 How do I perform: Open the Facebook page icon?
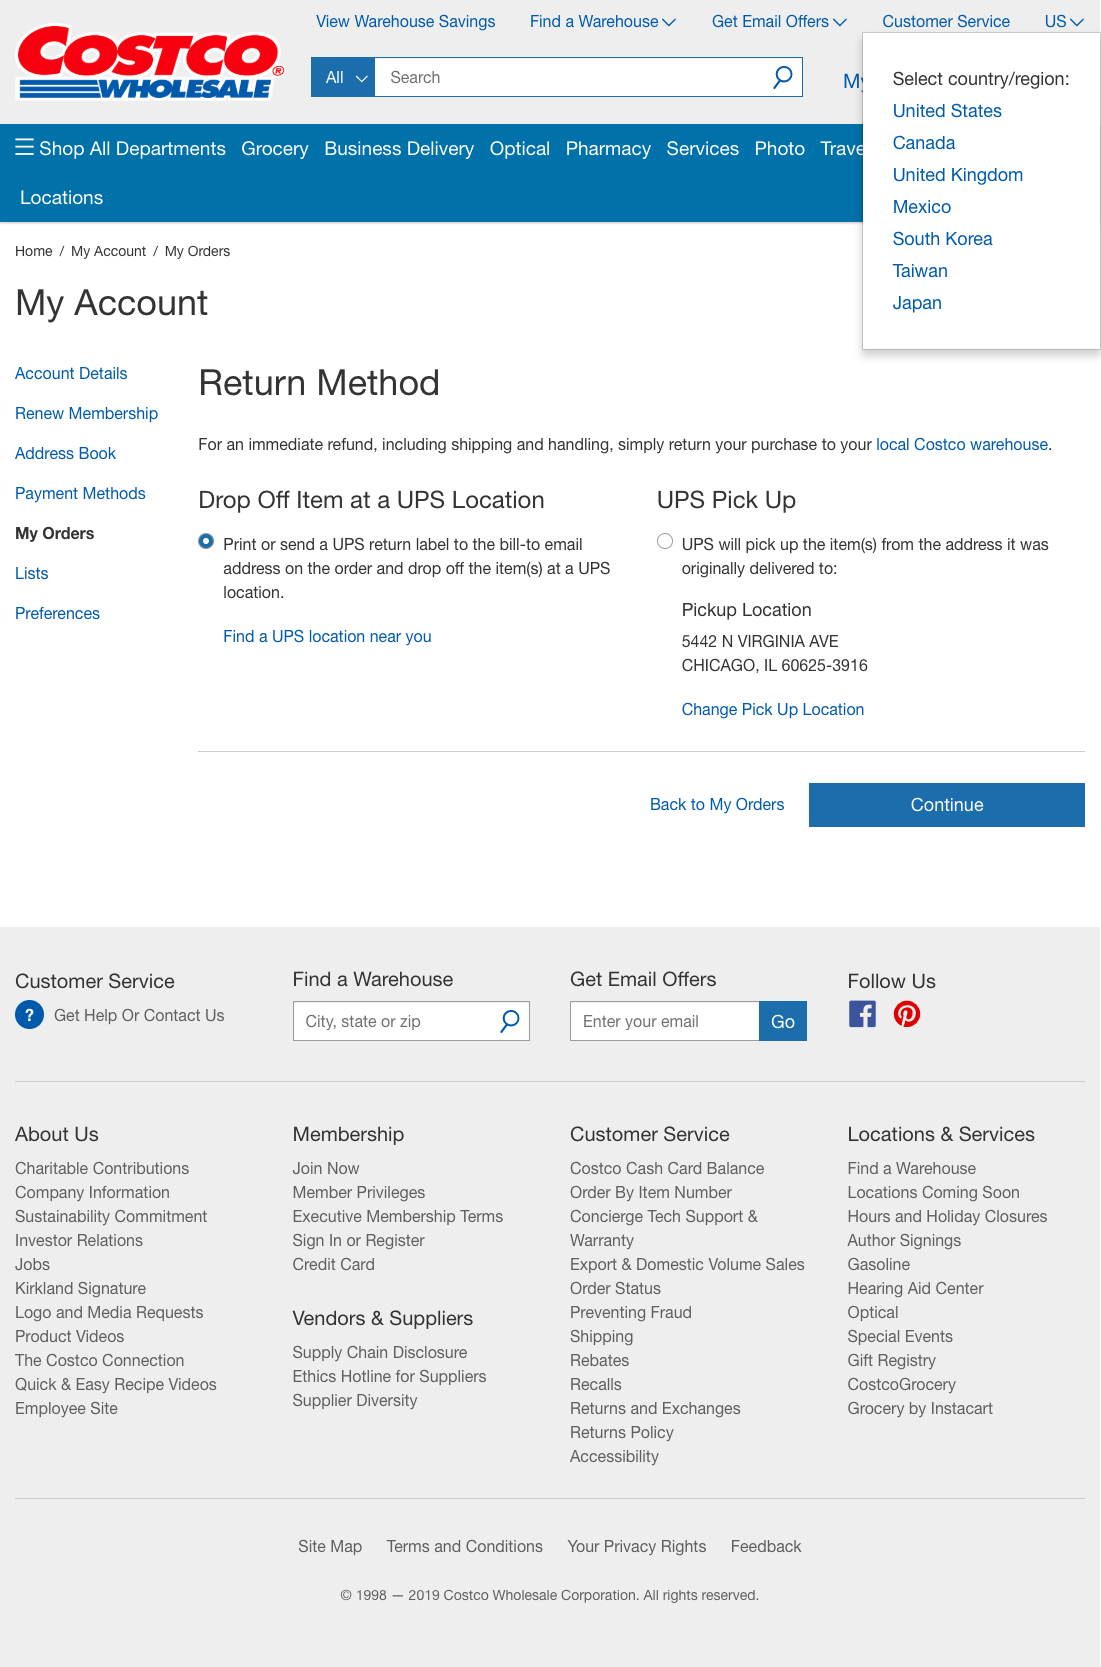(862, 1014)
